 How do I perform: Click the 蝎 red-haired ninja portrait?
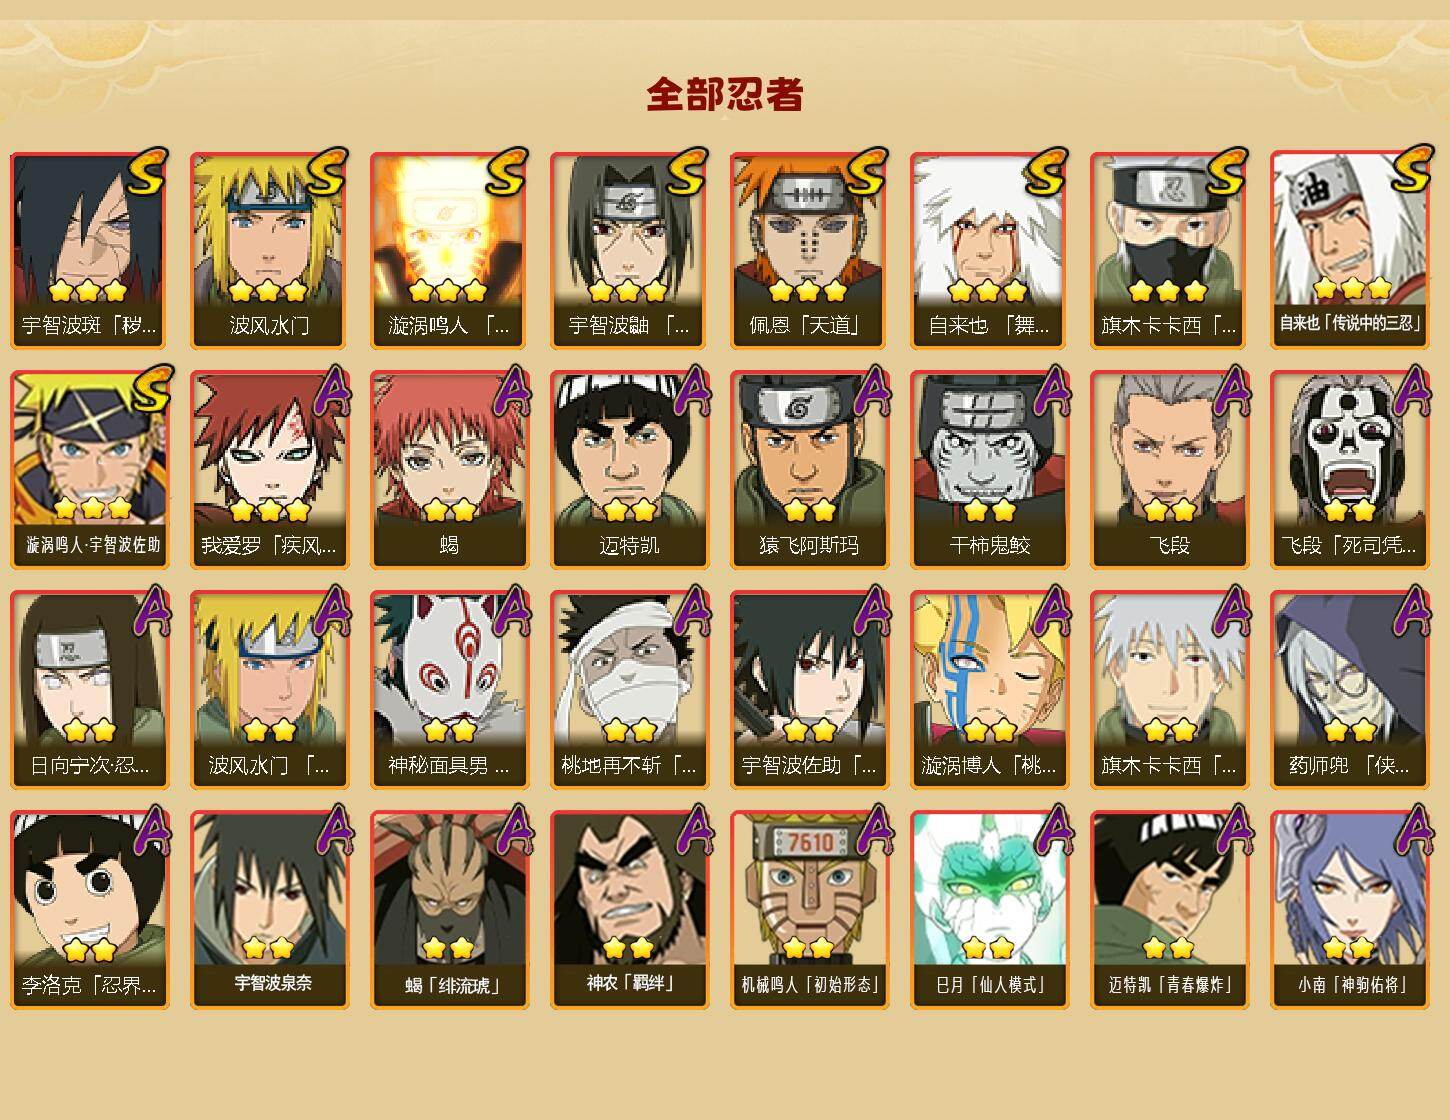pyautogui.click(x=449, y=470)
